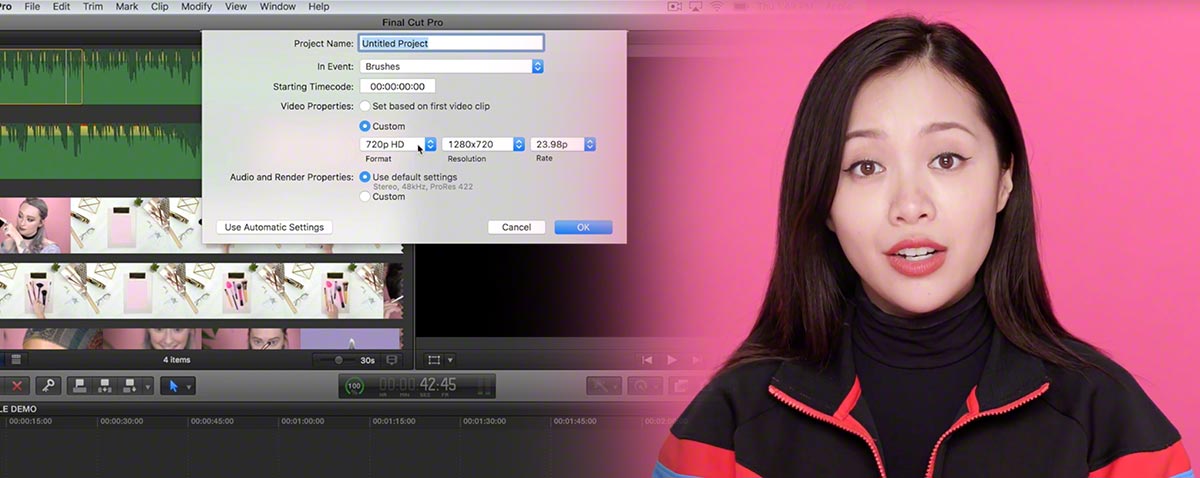This screenshot has height=478, width=1200.
Task: Choose the blue Select arrow tool
Action: click(172, 385)
